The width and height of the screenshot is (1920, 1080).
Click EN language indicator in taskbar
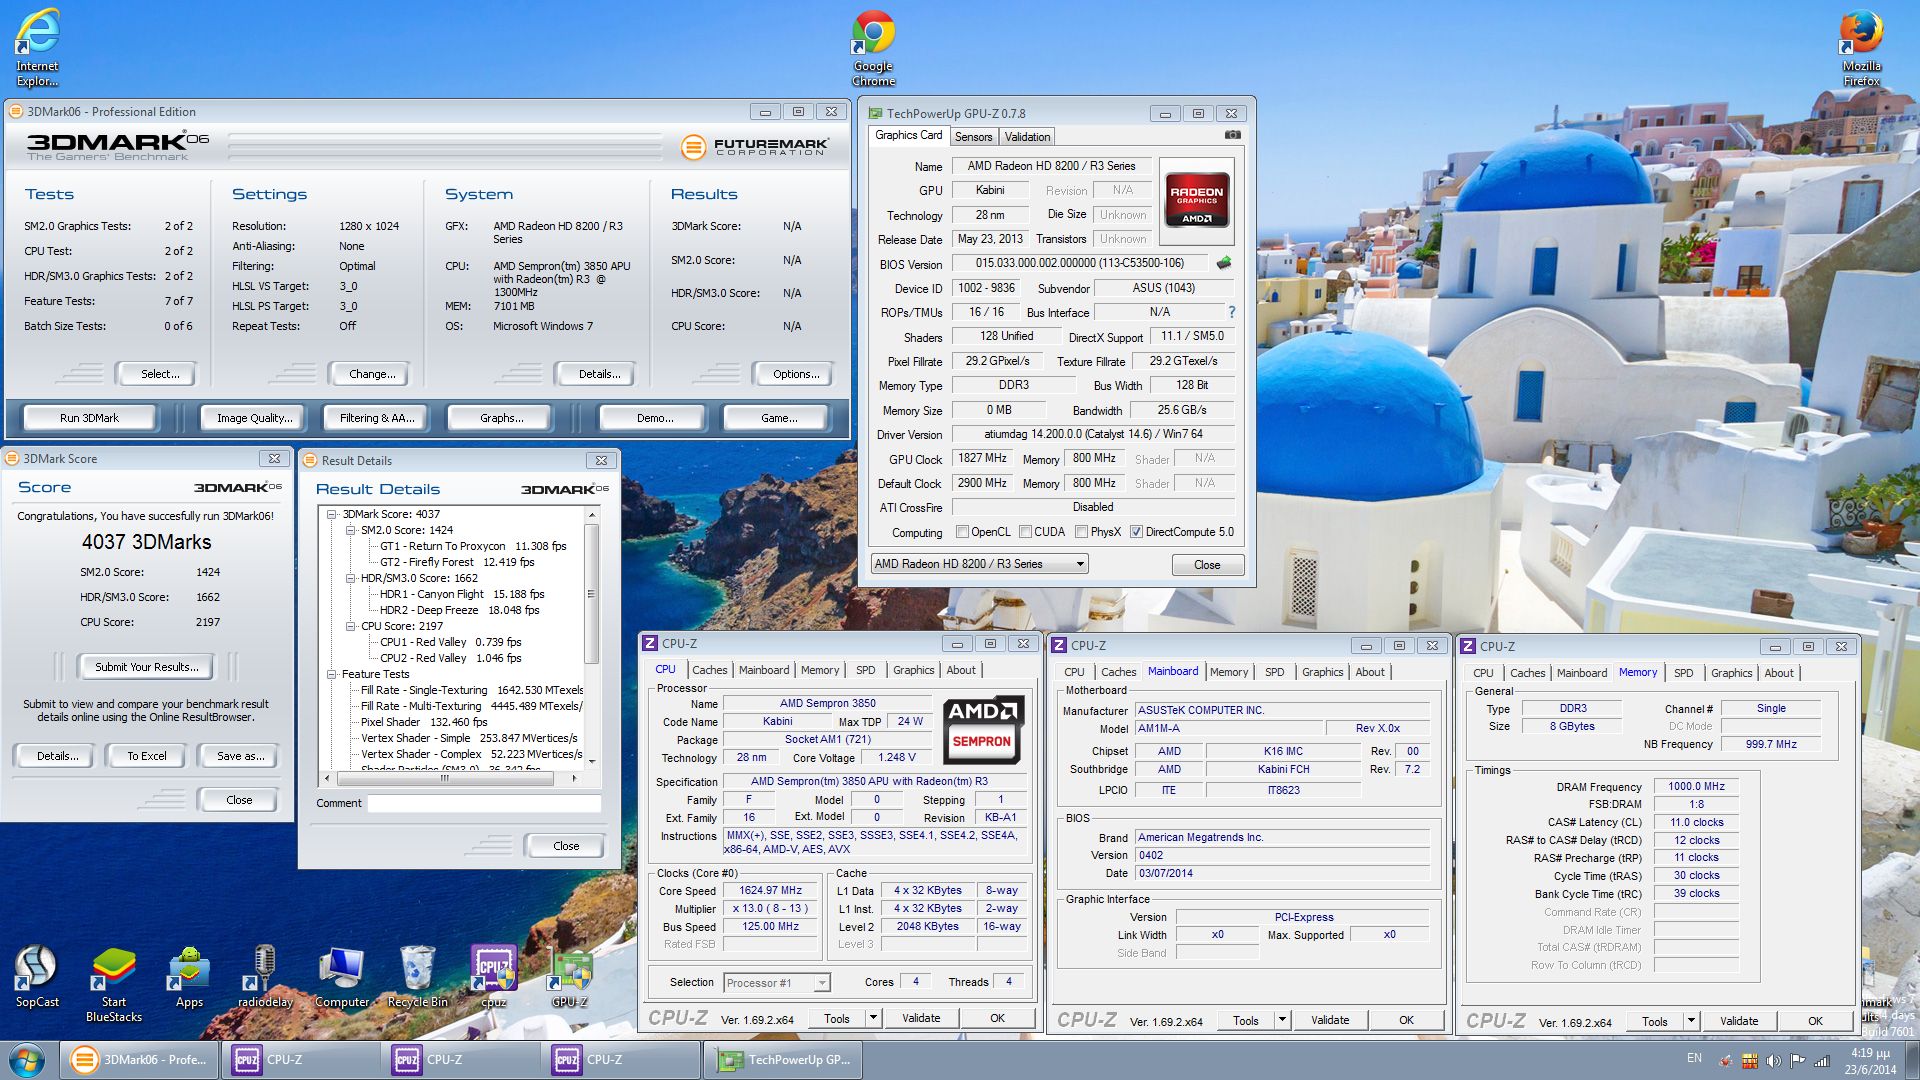coord(1694,1058)
